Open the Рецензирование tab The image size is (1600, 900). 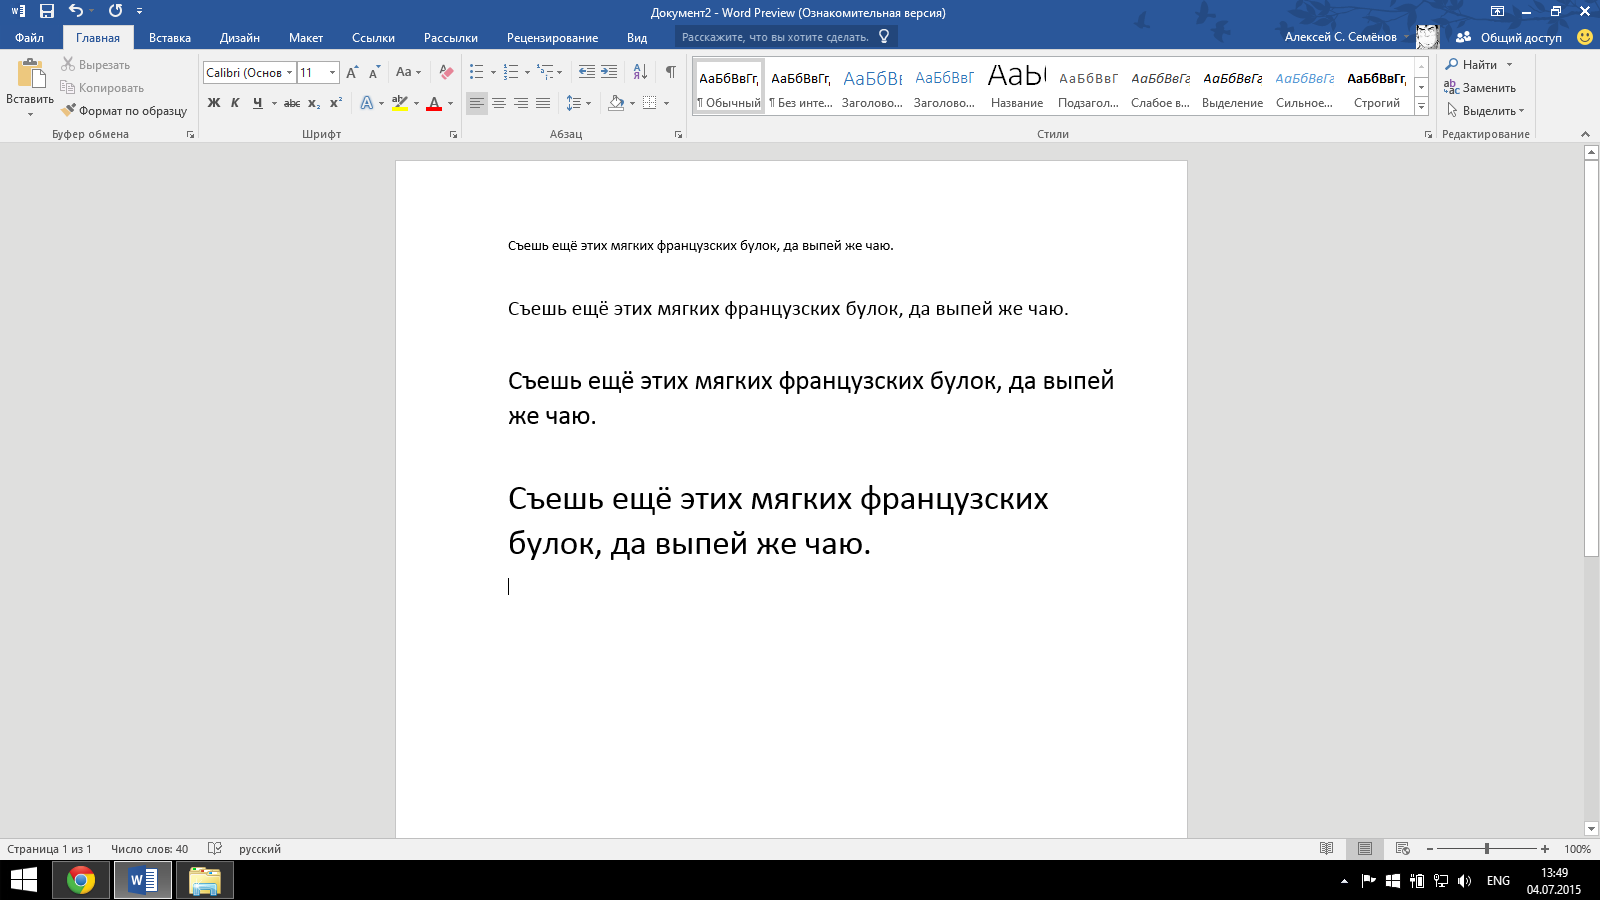[x=552, y=38]
